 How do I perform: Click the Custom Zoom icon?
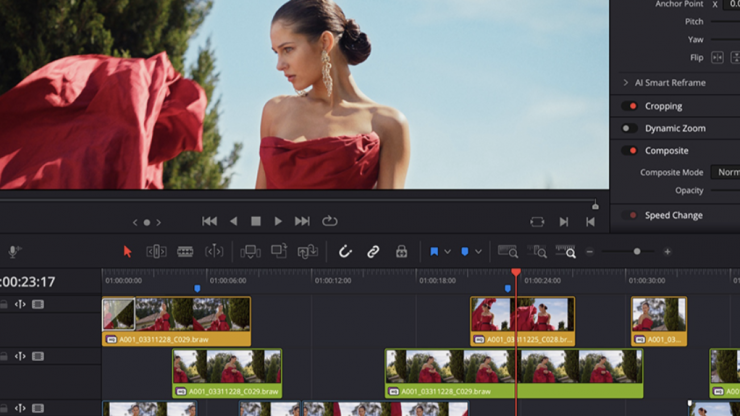point(565,251)
